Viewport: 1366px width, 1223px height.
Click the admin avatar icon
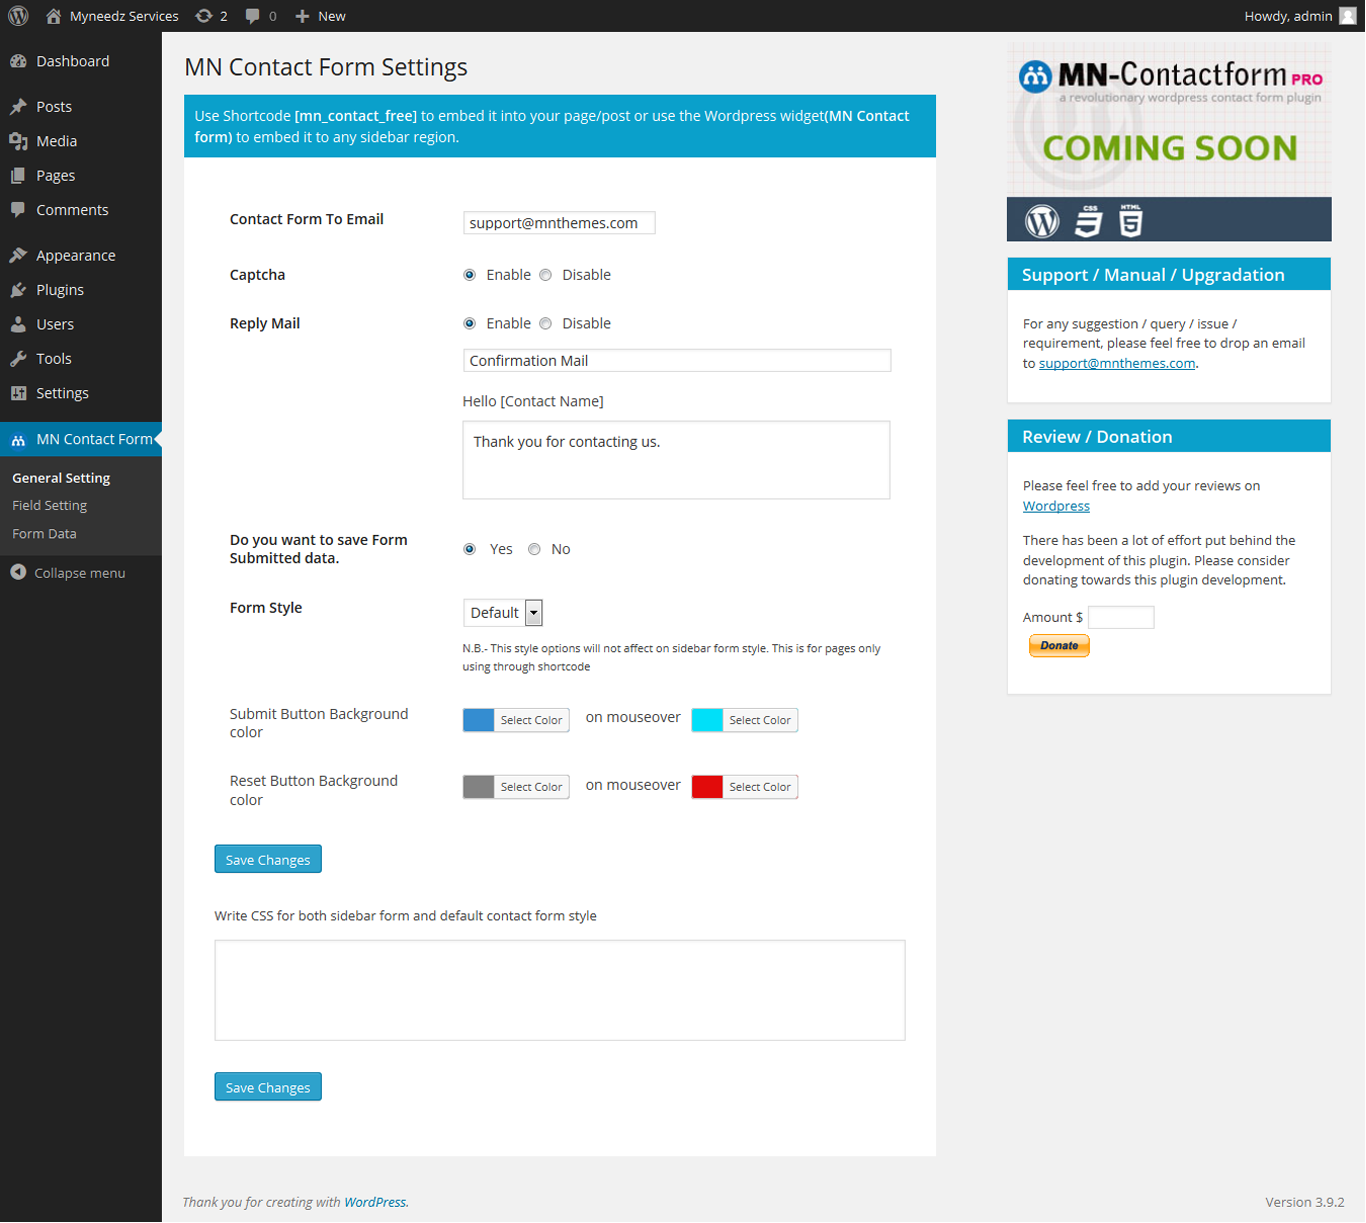(x=1348, y=16)
